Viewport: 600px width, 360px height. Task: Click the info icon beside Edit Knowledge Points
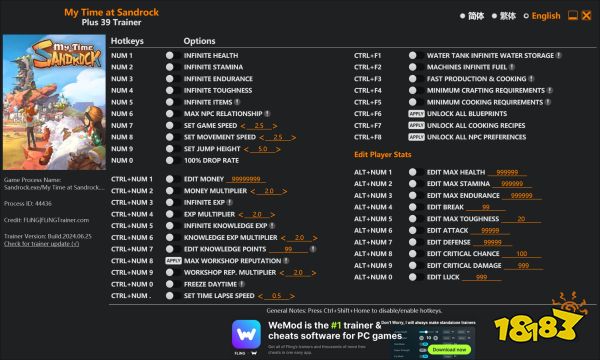coord(313,249)
